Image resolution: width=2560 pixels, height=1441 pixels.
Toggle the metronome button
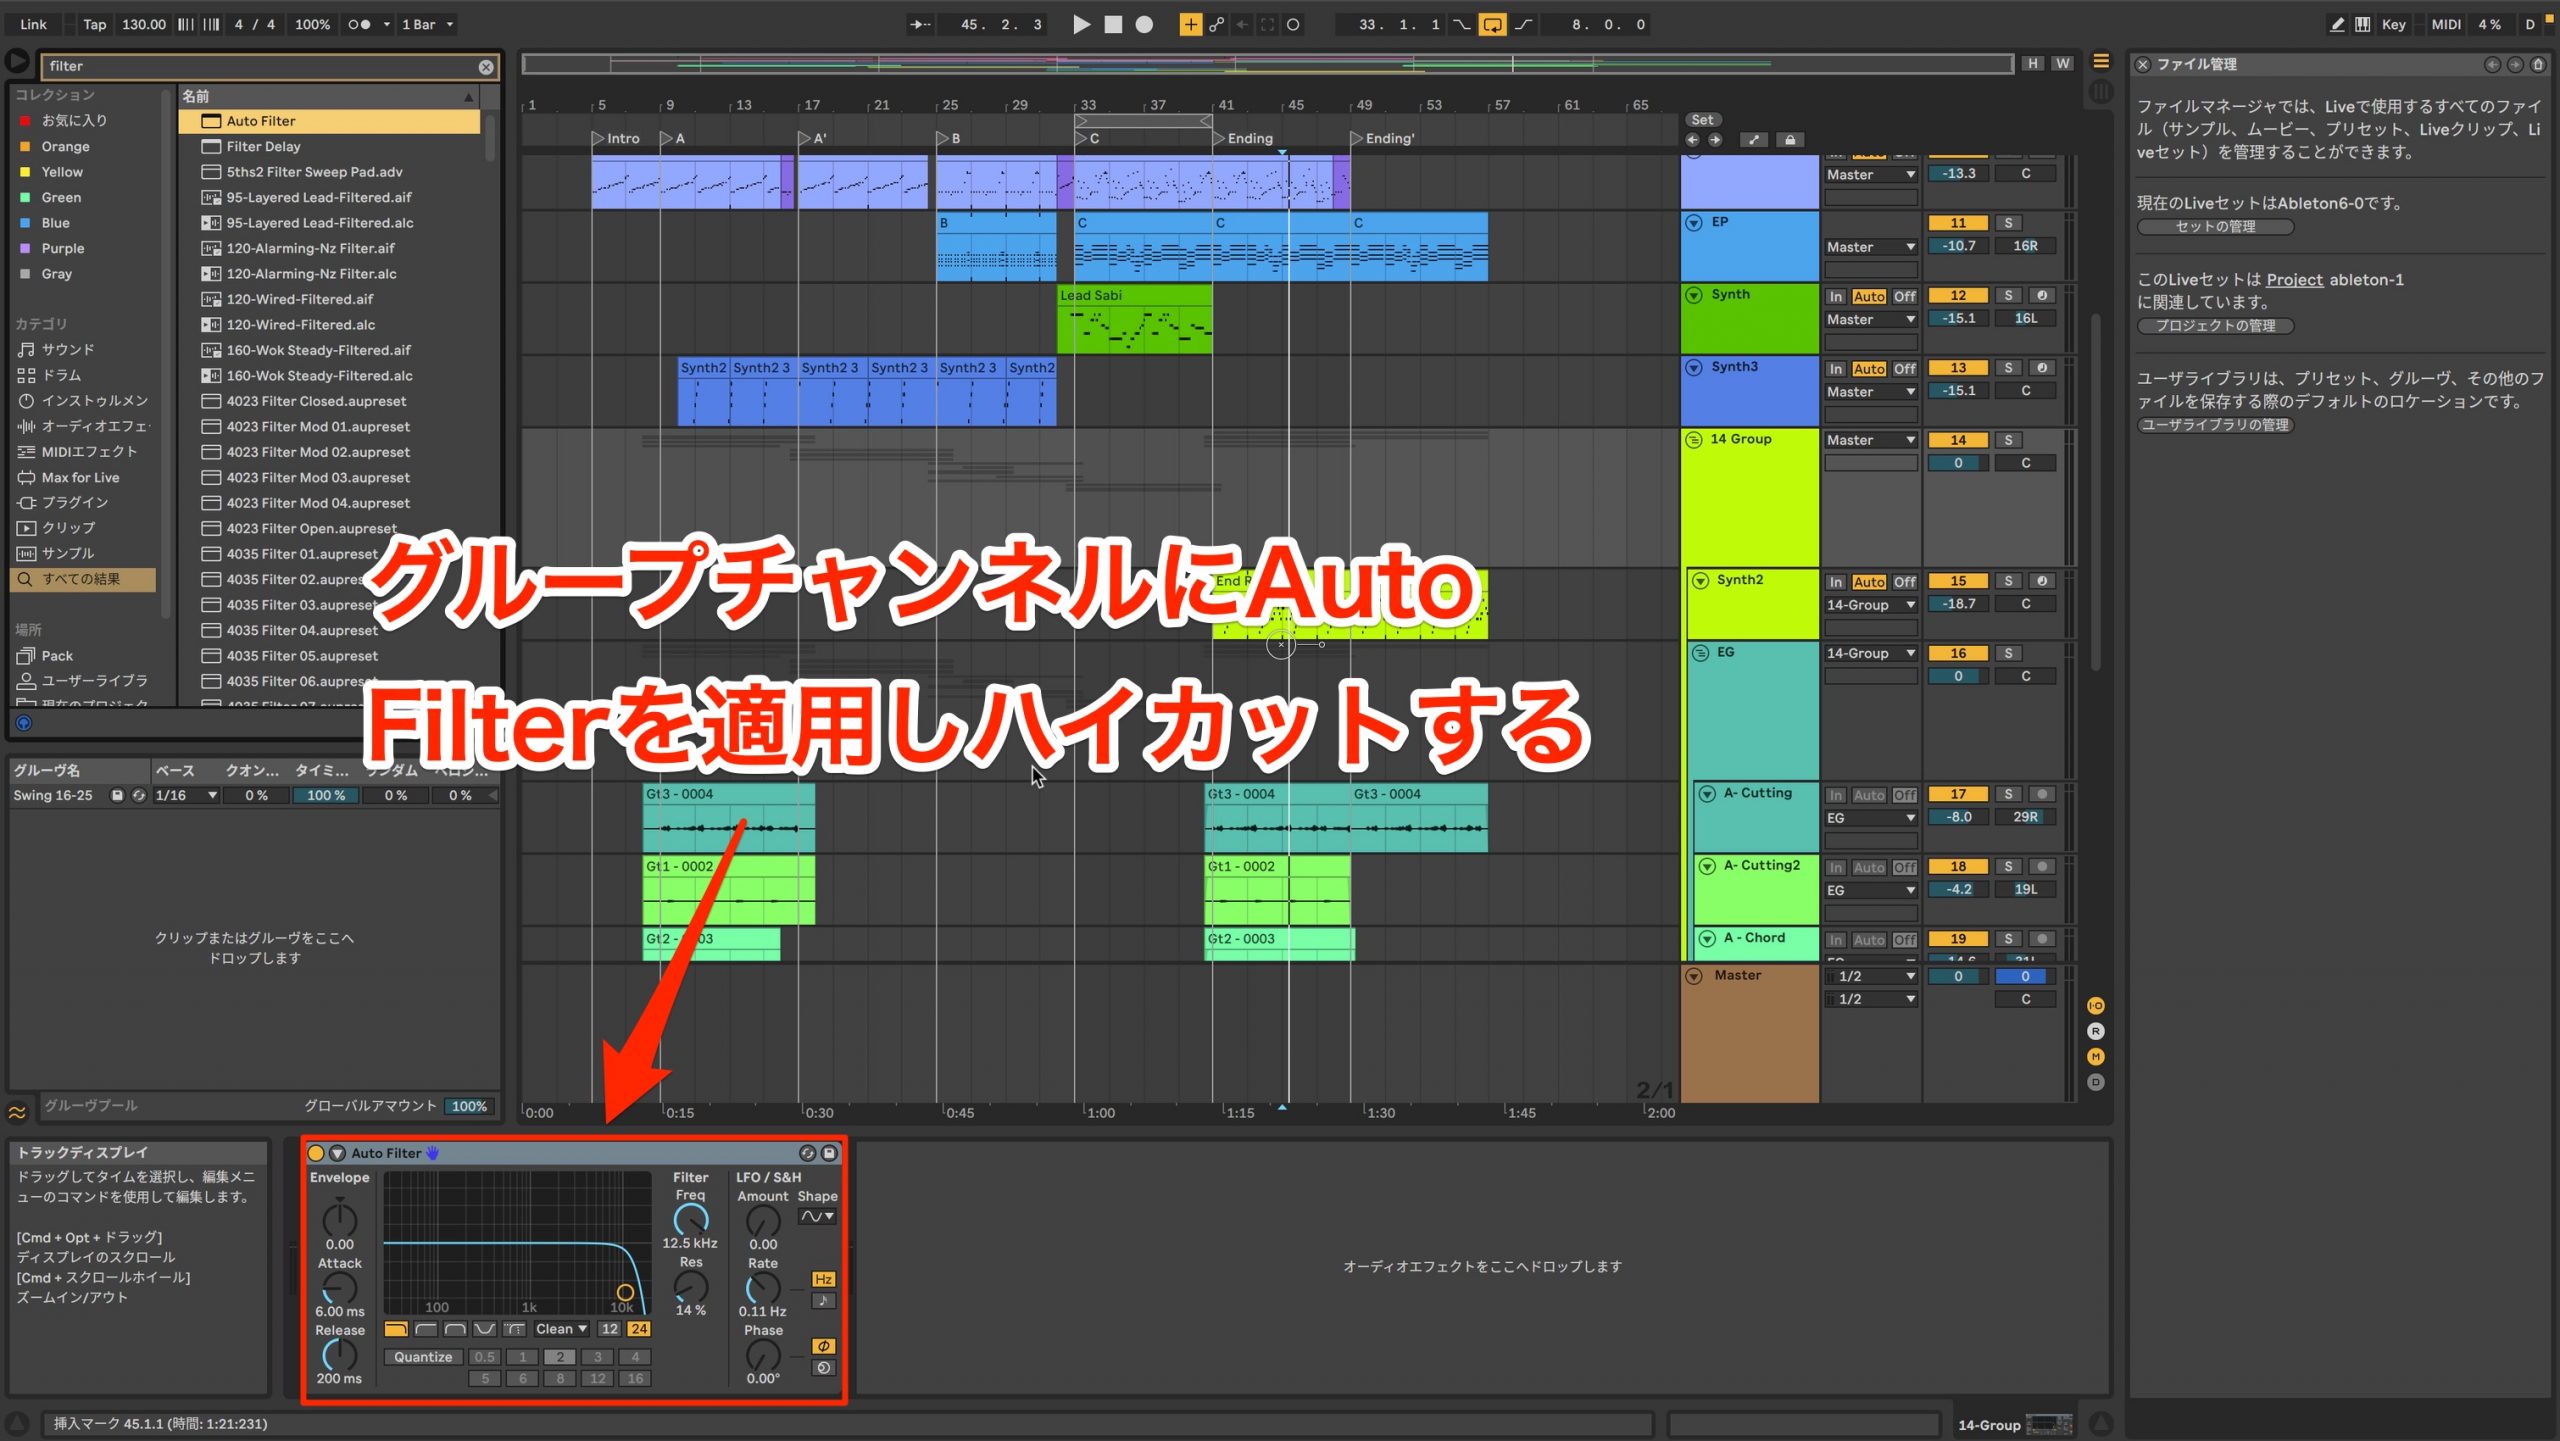(360, 24)
